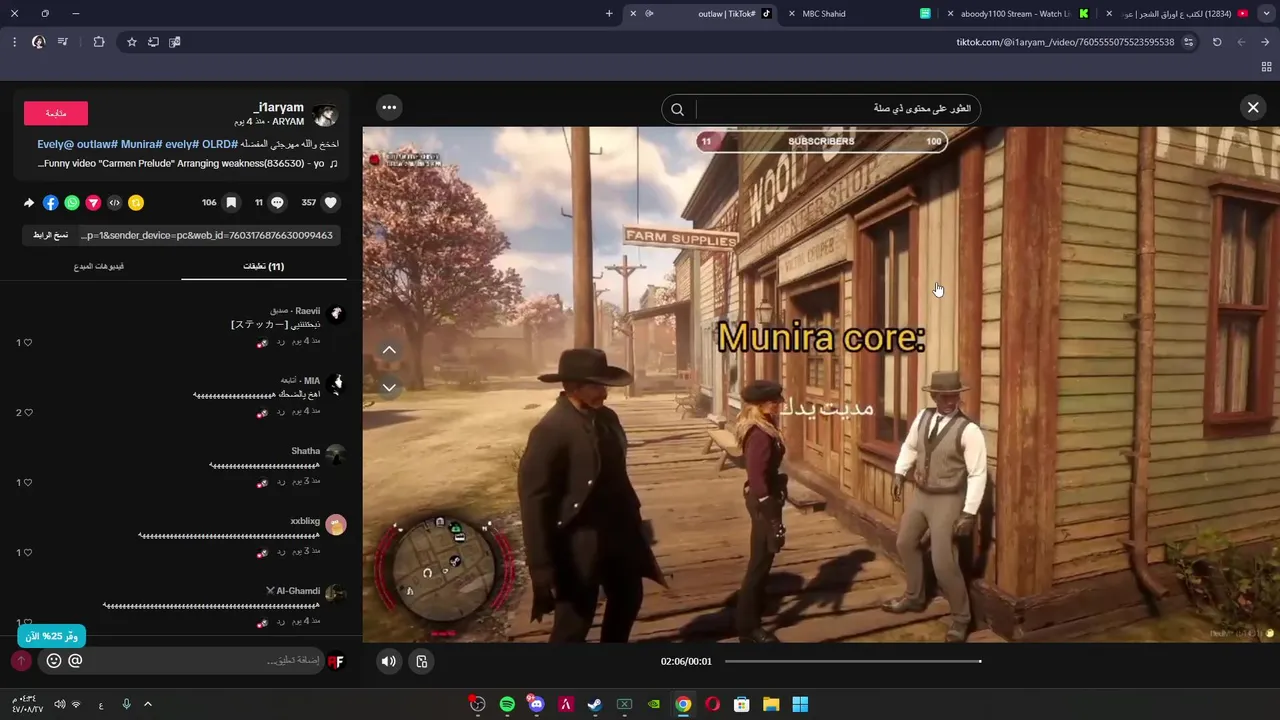Viewport: 1280px width, 720px height.
Task: Open the #outlaw hashtag
Action: pos(97,144)
